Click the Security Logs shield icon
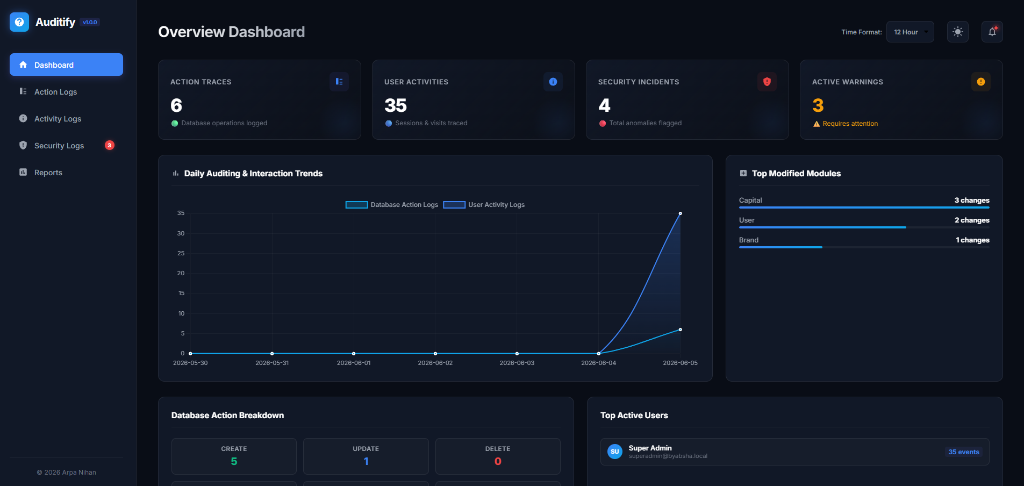Viewport: 1024px width, 486px height. point(24,145)
